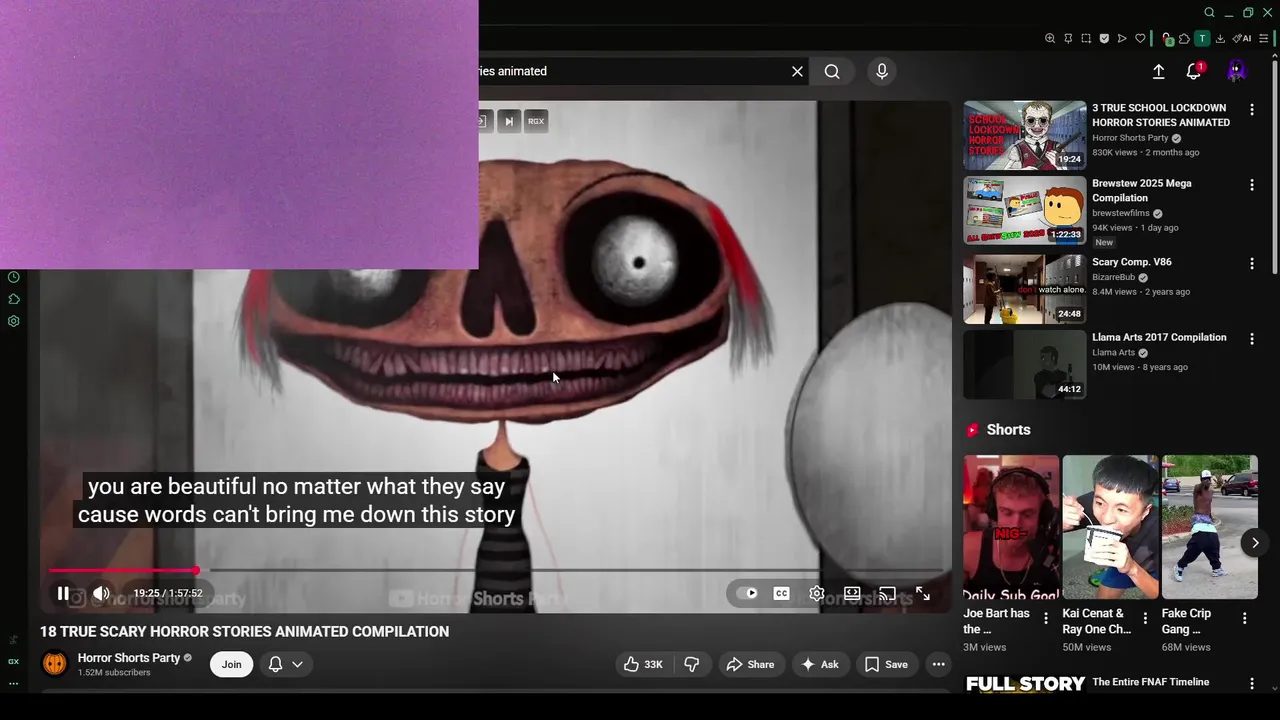Skip with overlay next-track button
Image resolution: width=1280 pixels, height=720 pixels.
coord(508,121)
